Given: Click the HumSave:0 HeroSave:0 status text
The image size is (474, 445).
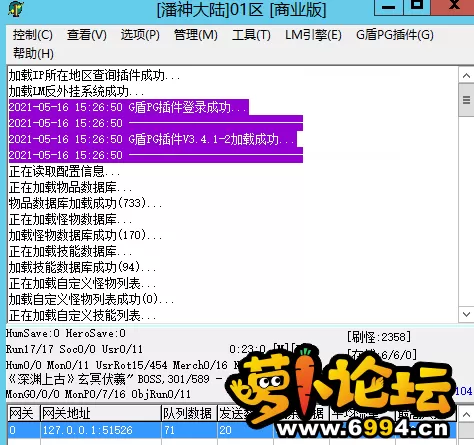Looking at the screenshot, I should coord(66,333).
